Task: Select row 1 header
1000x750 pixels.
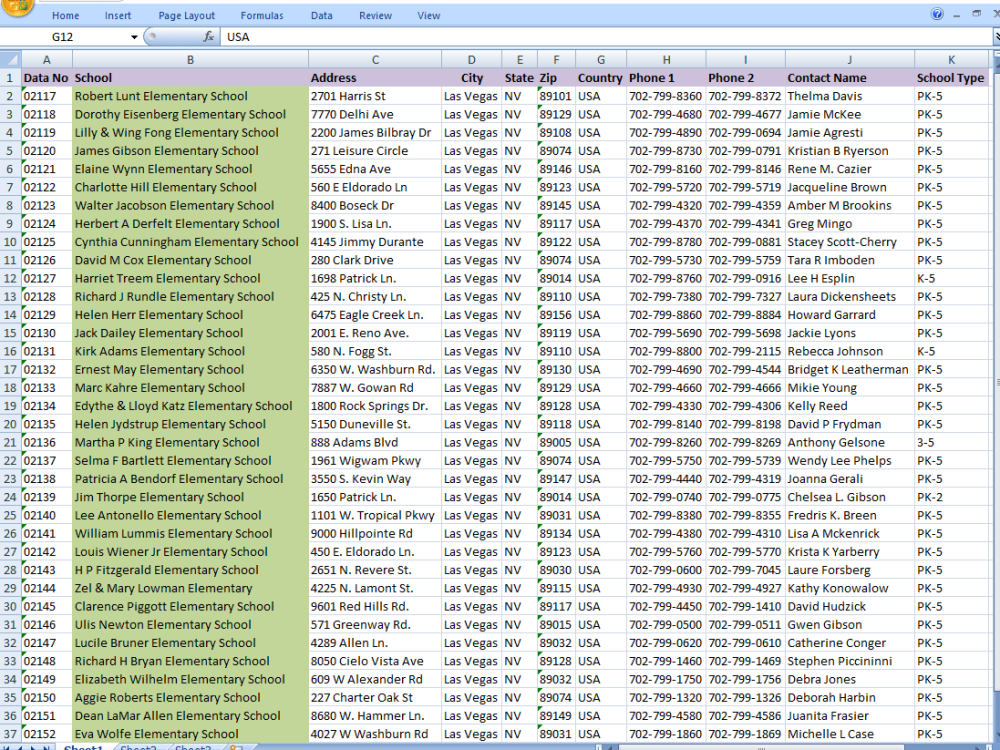Action: pos(10,78)
